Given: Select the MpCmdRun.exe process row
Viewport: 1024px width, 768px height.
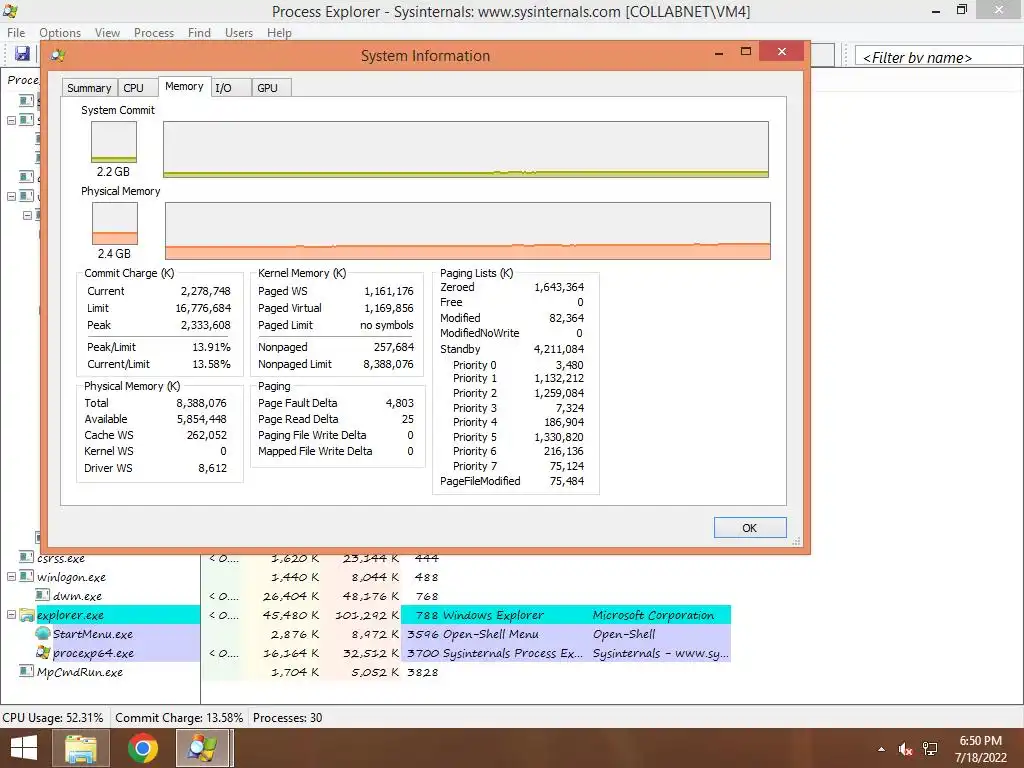Looking at the screenshot, I should 366,671.
